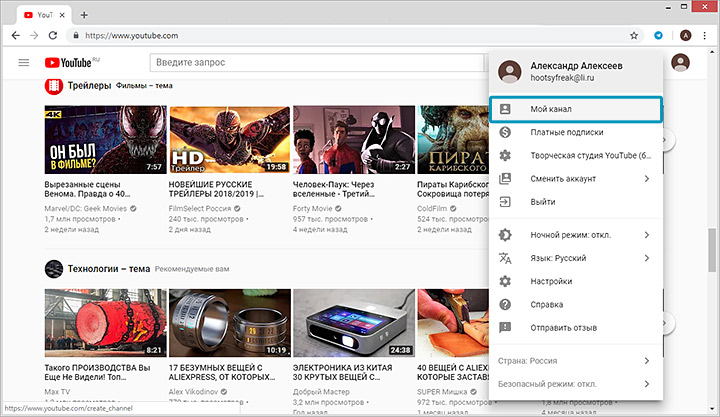Choose Выйти to sign out
This screenshot has height=417, width=720.
(576, 202)
